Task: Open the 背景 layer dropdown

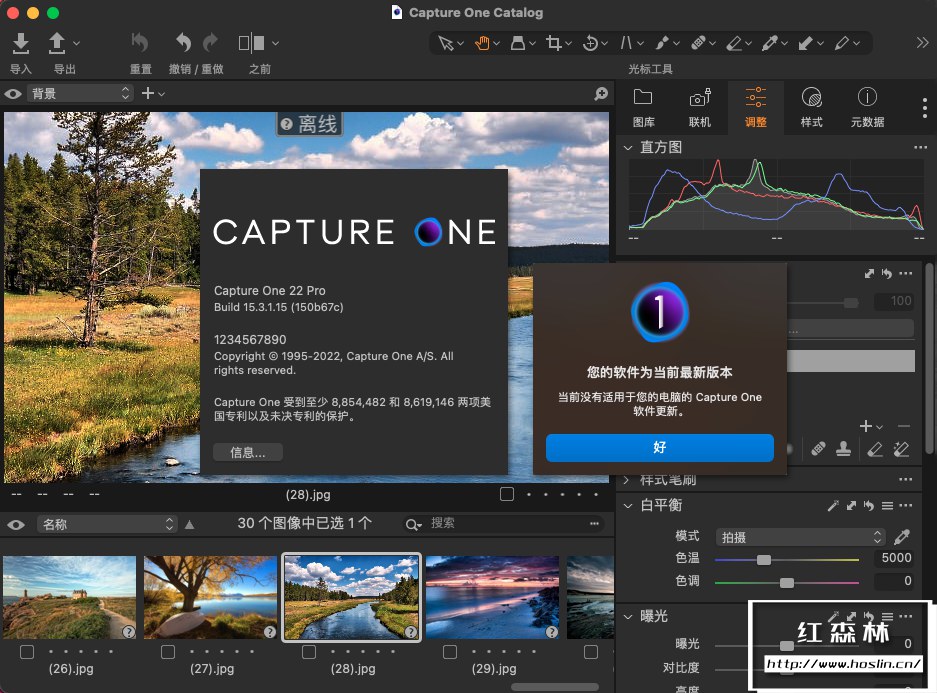Action: [x=80, y=93]
